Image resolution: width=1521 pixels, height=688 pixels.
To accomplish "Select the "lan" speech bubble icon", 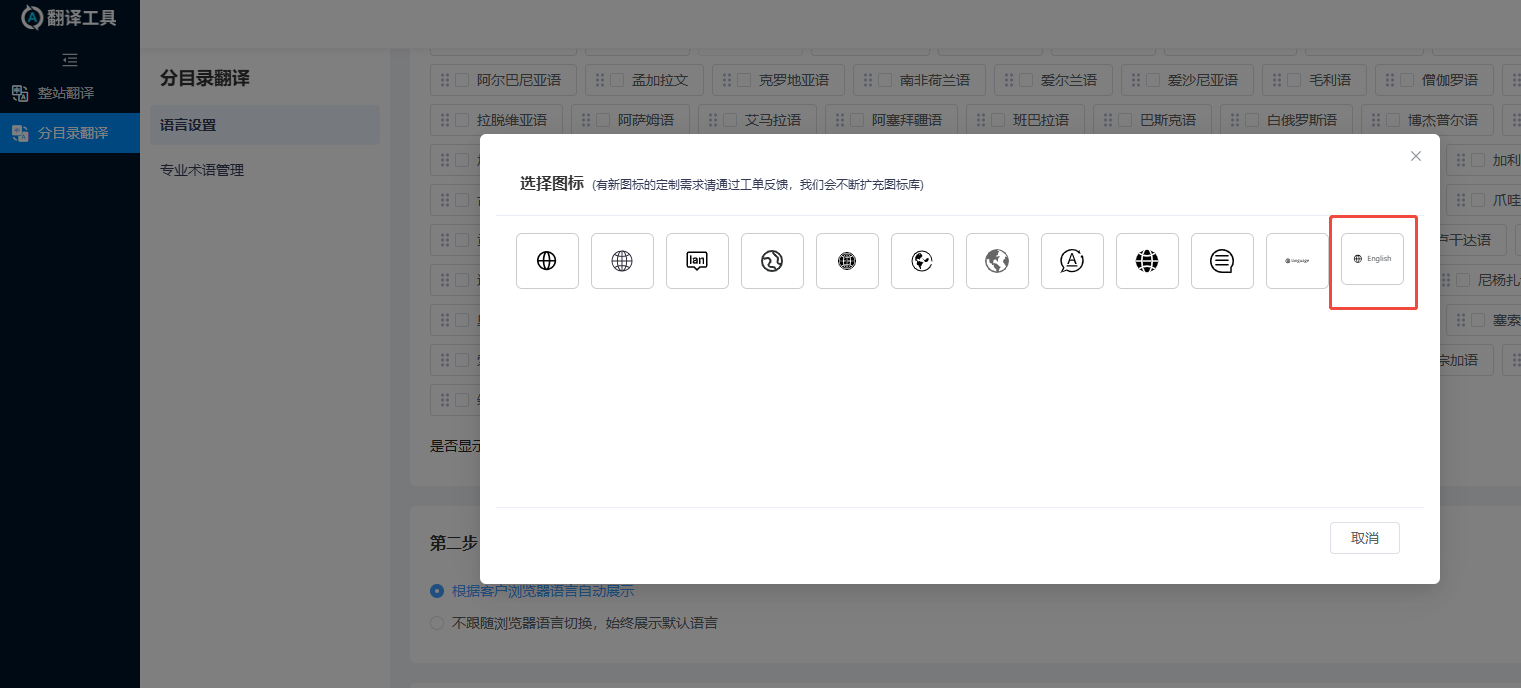I will (697, 260).
